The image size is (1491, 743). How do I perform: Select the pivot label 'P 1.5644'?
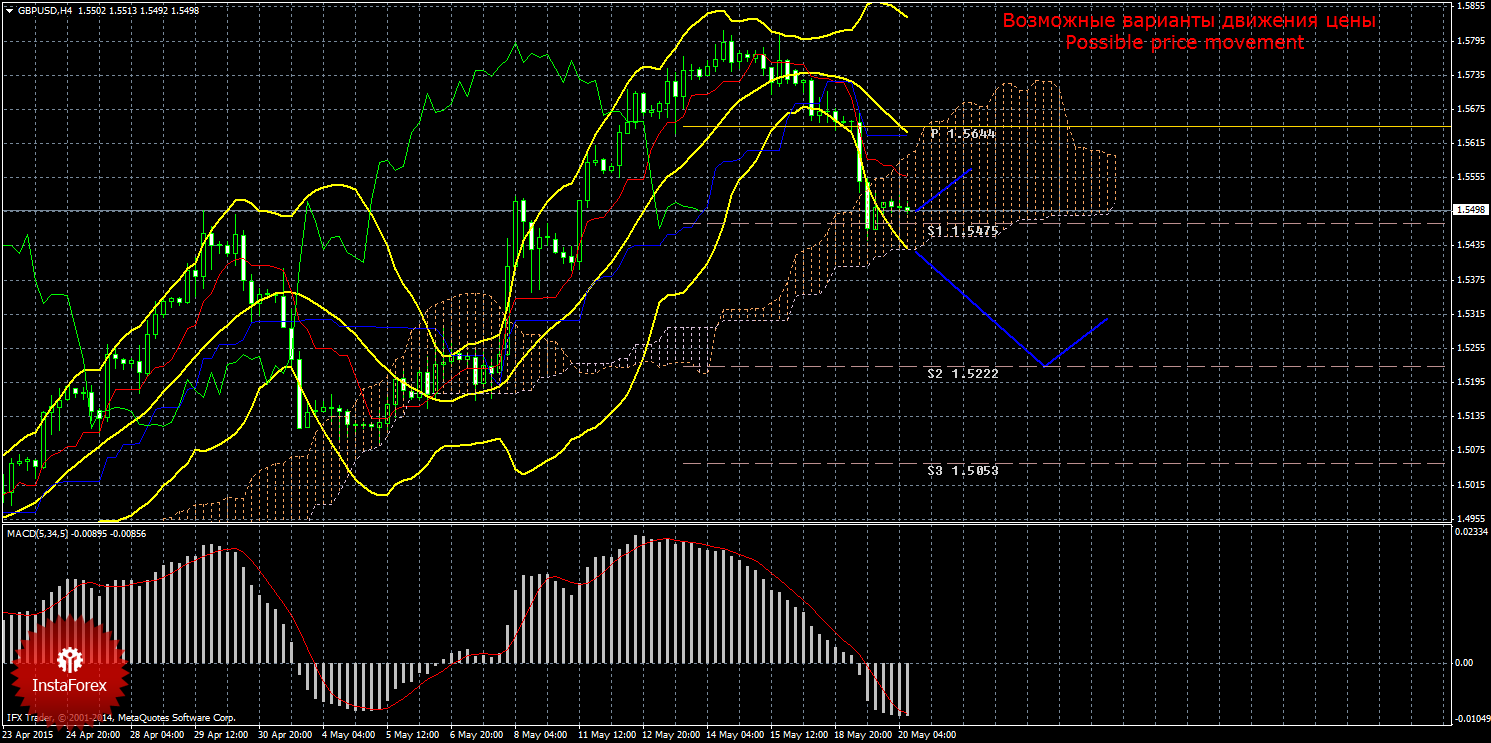coord(963,133)
